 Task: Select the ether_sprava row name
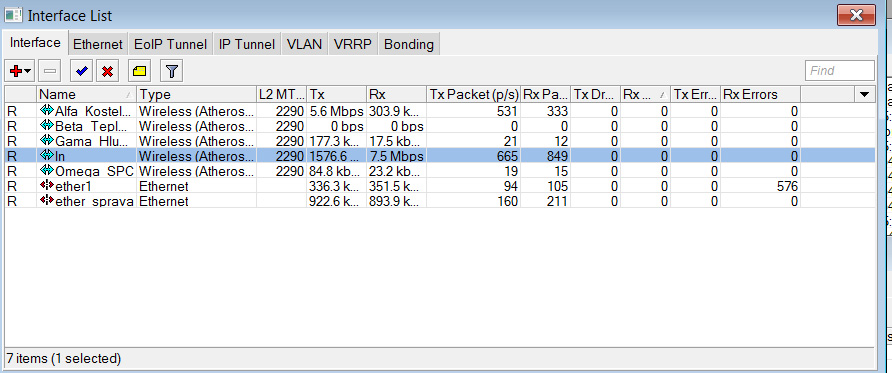[95, 201]
